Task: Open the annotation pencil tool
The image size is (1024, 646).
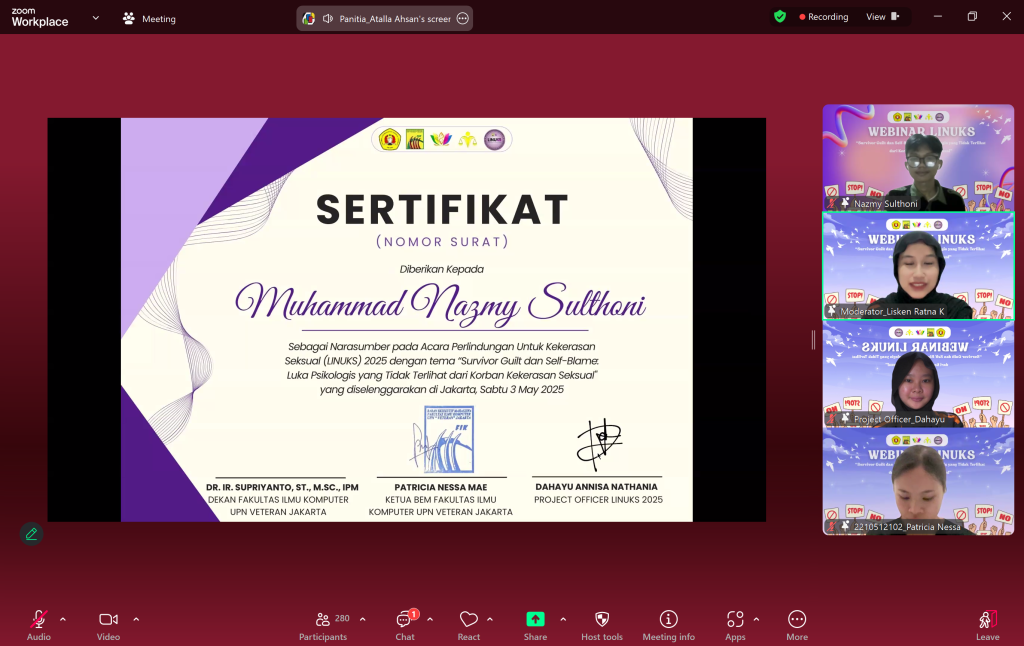Action: tap(31, 534)
